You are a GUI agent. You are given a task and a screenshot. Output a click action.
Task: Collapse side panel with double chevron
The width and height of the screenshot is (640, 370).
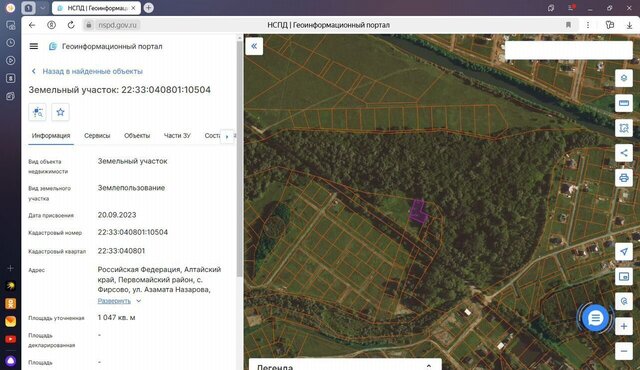(x=254, y=46)
